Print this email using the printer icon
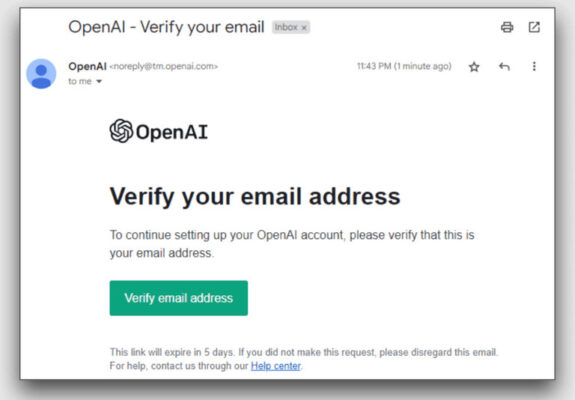575x400 pixels. coord(507,27)
